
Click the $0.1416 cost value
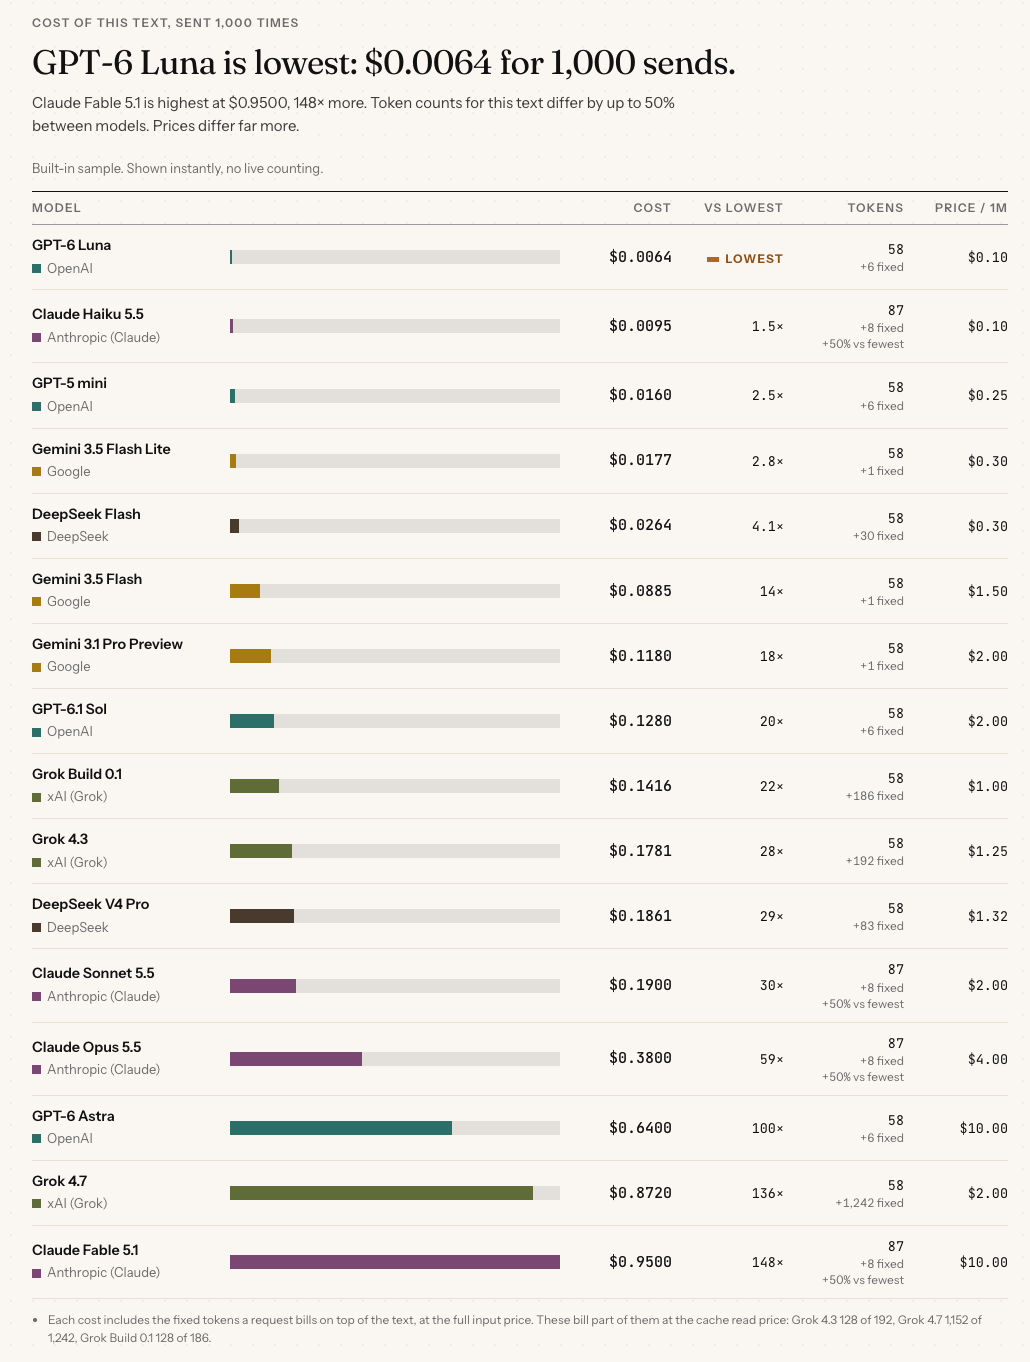[x=640, y=786]
